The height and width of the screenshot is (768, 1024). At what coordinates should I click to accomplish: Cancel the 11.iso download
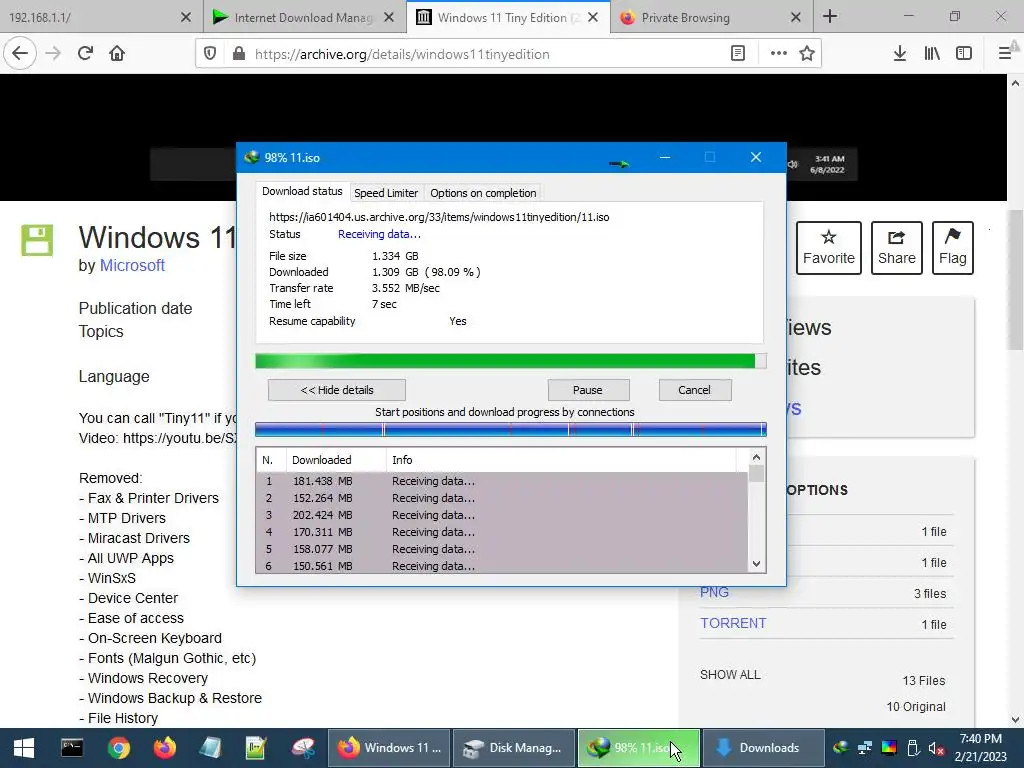click(x=694, y=390)
